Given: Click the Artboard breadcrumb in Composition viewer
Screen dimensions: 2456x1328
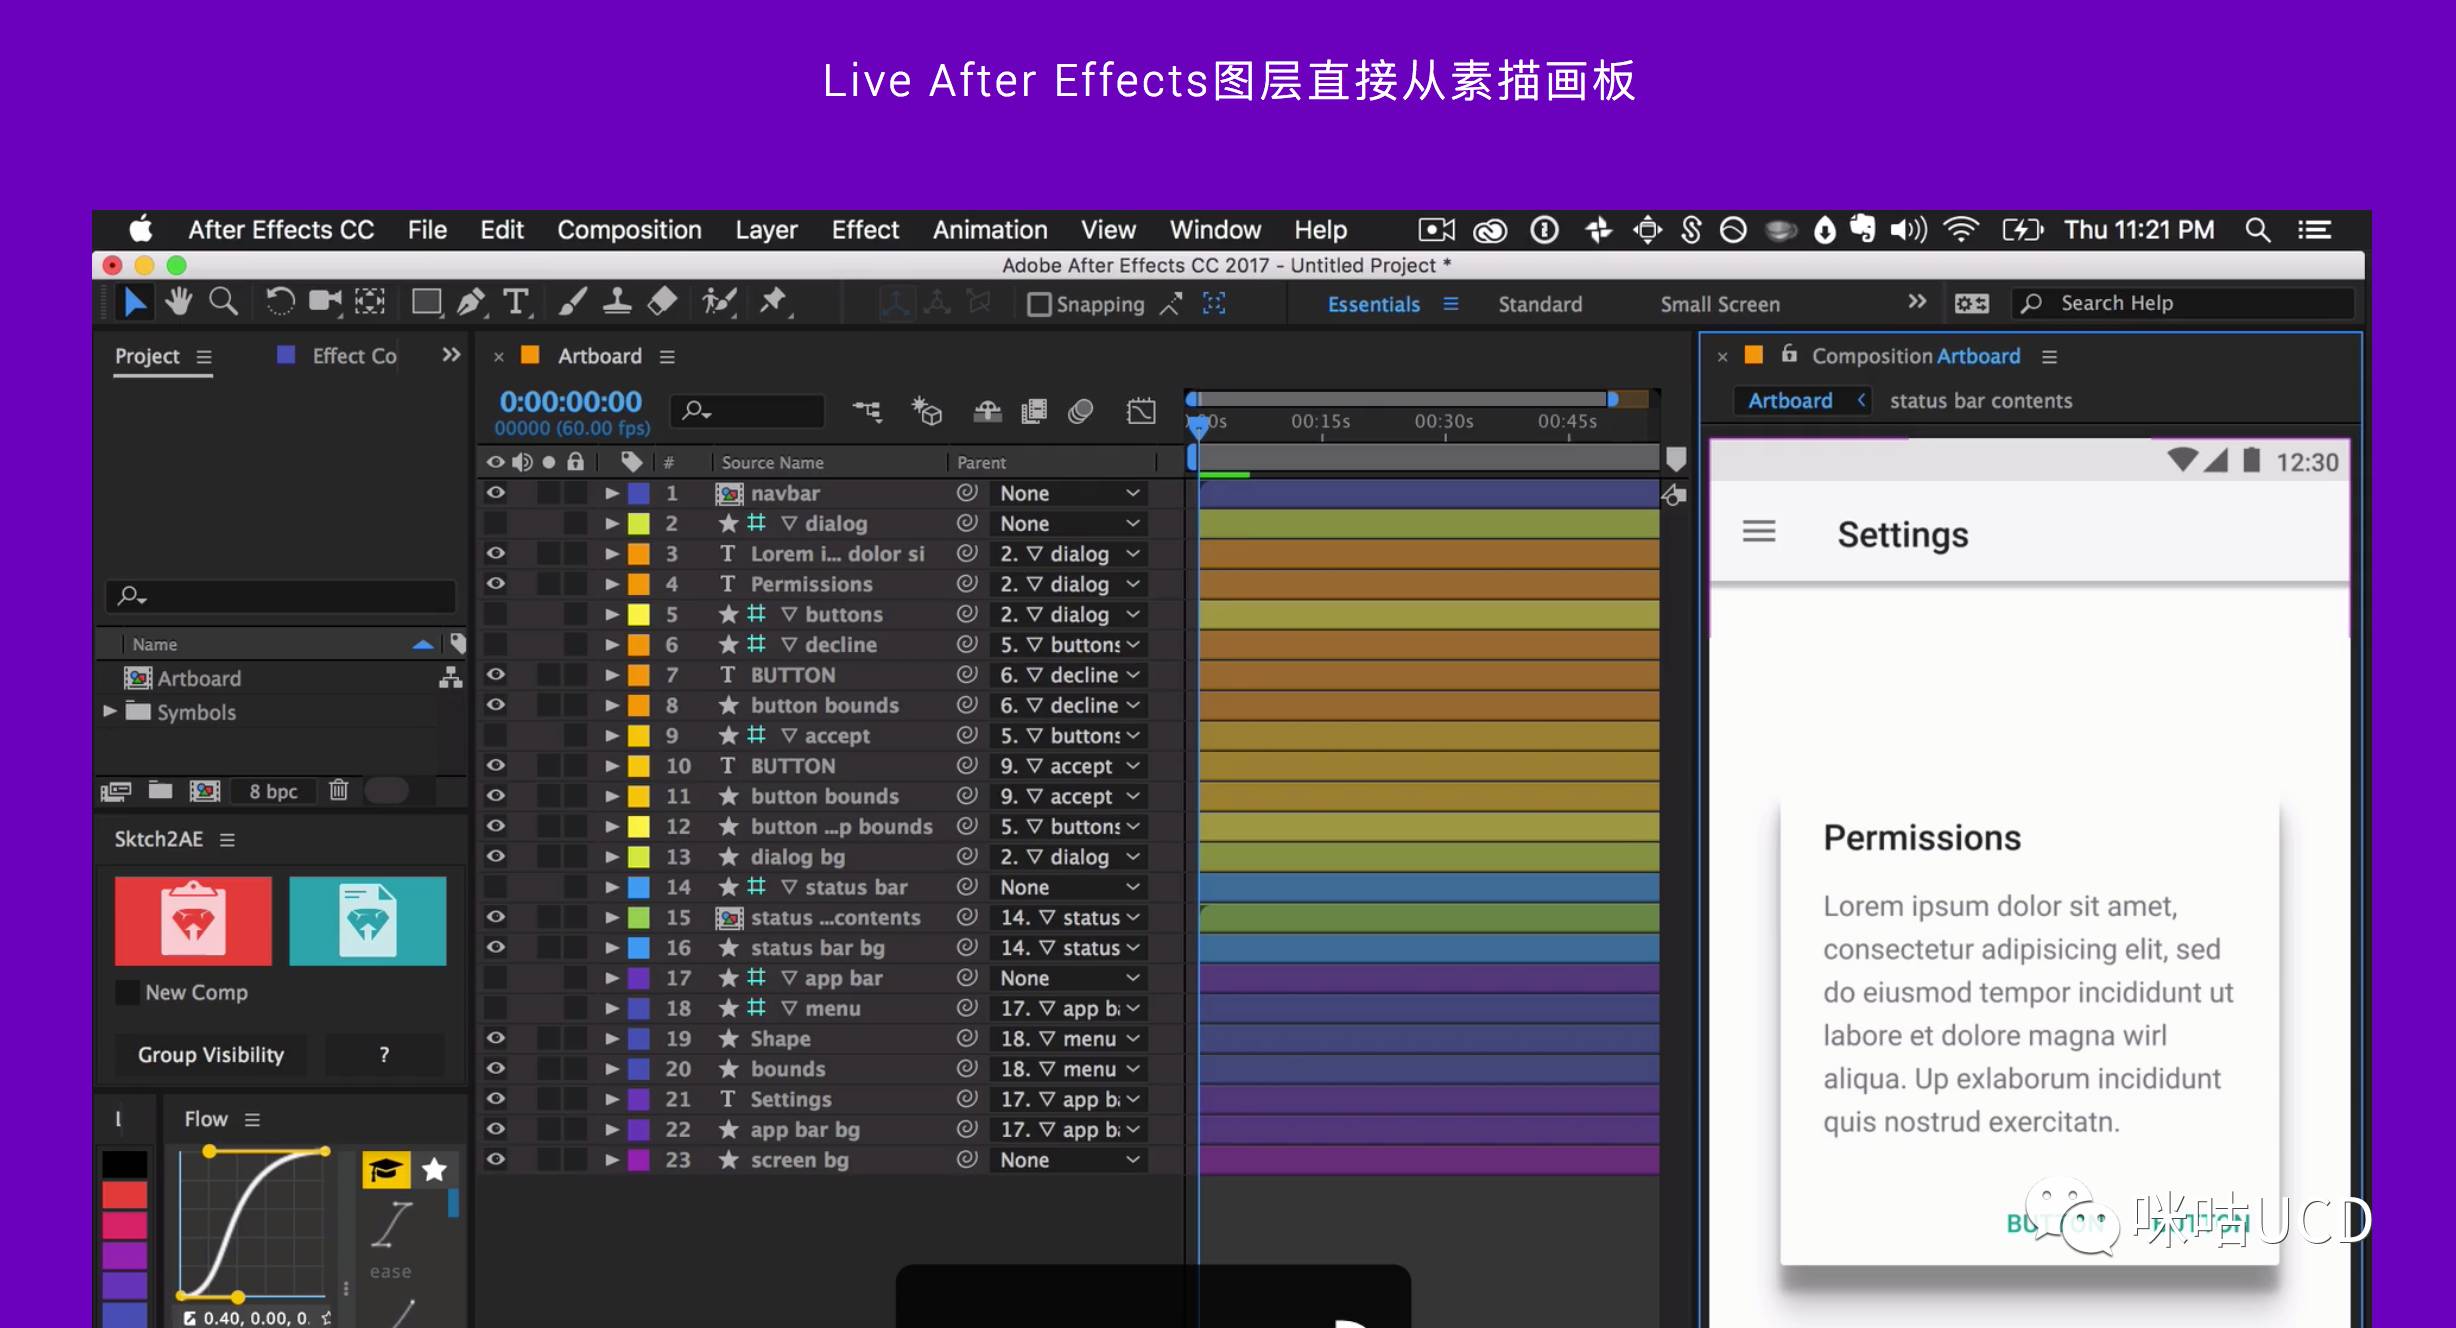Looking at the screenshot, I should click(1790, 400).
